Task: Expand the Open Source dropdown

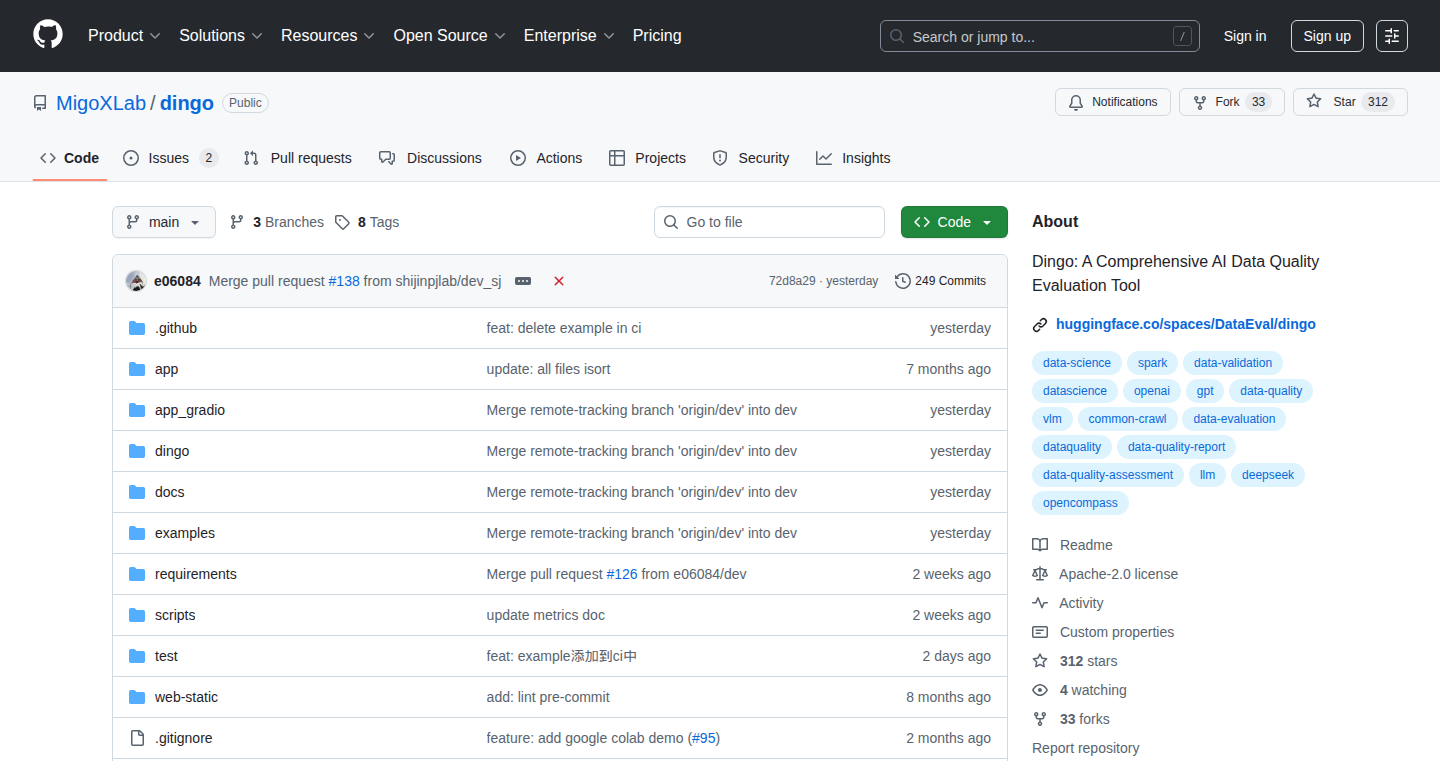Action: 449,36
